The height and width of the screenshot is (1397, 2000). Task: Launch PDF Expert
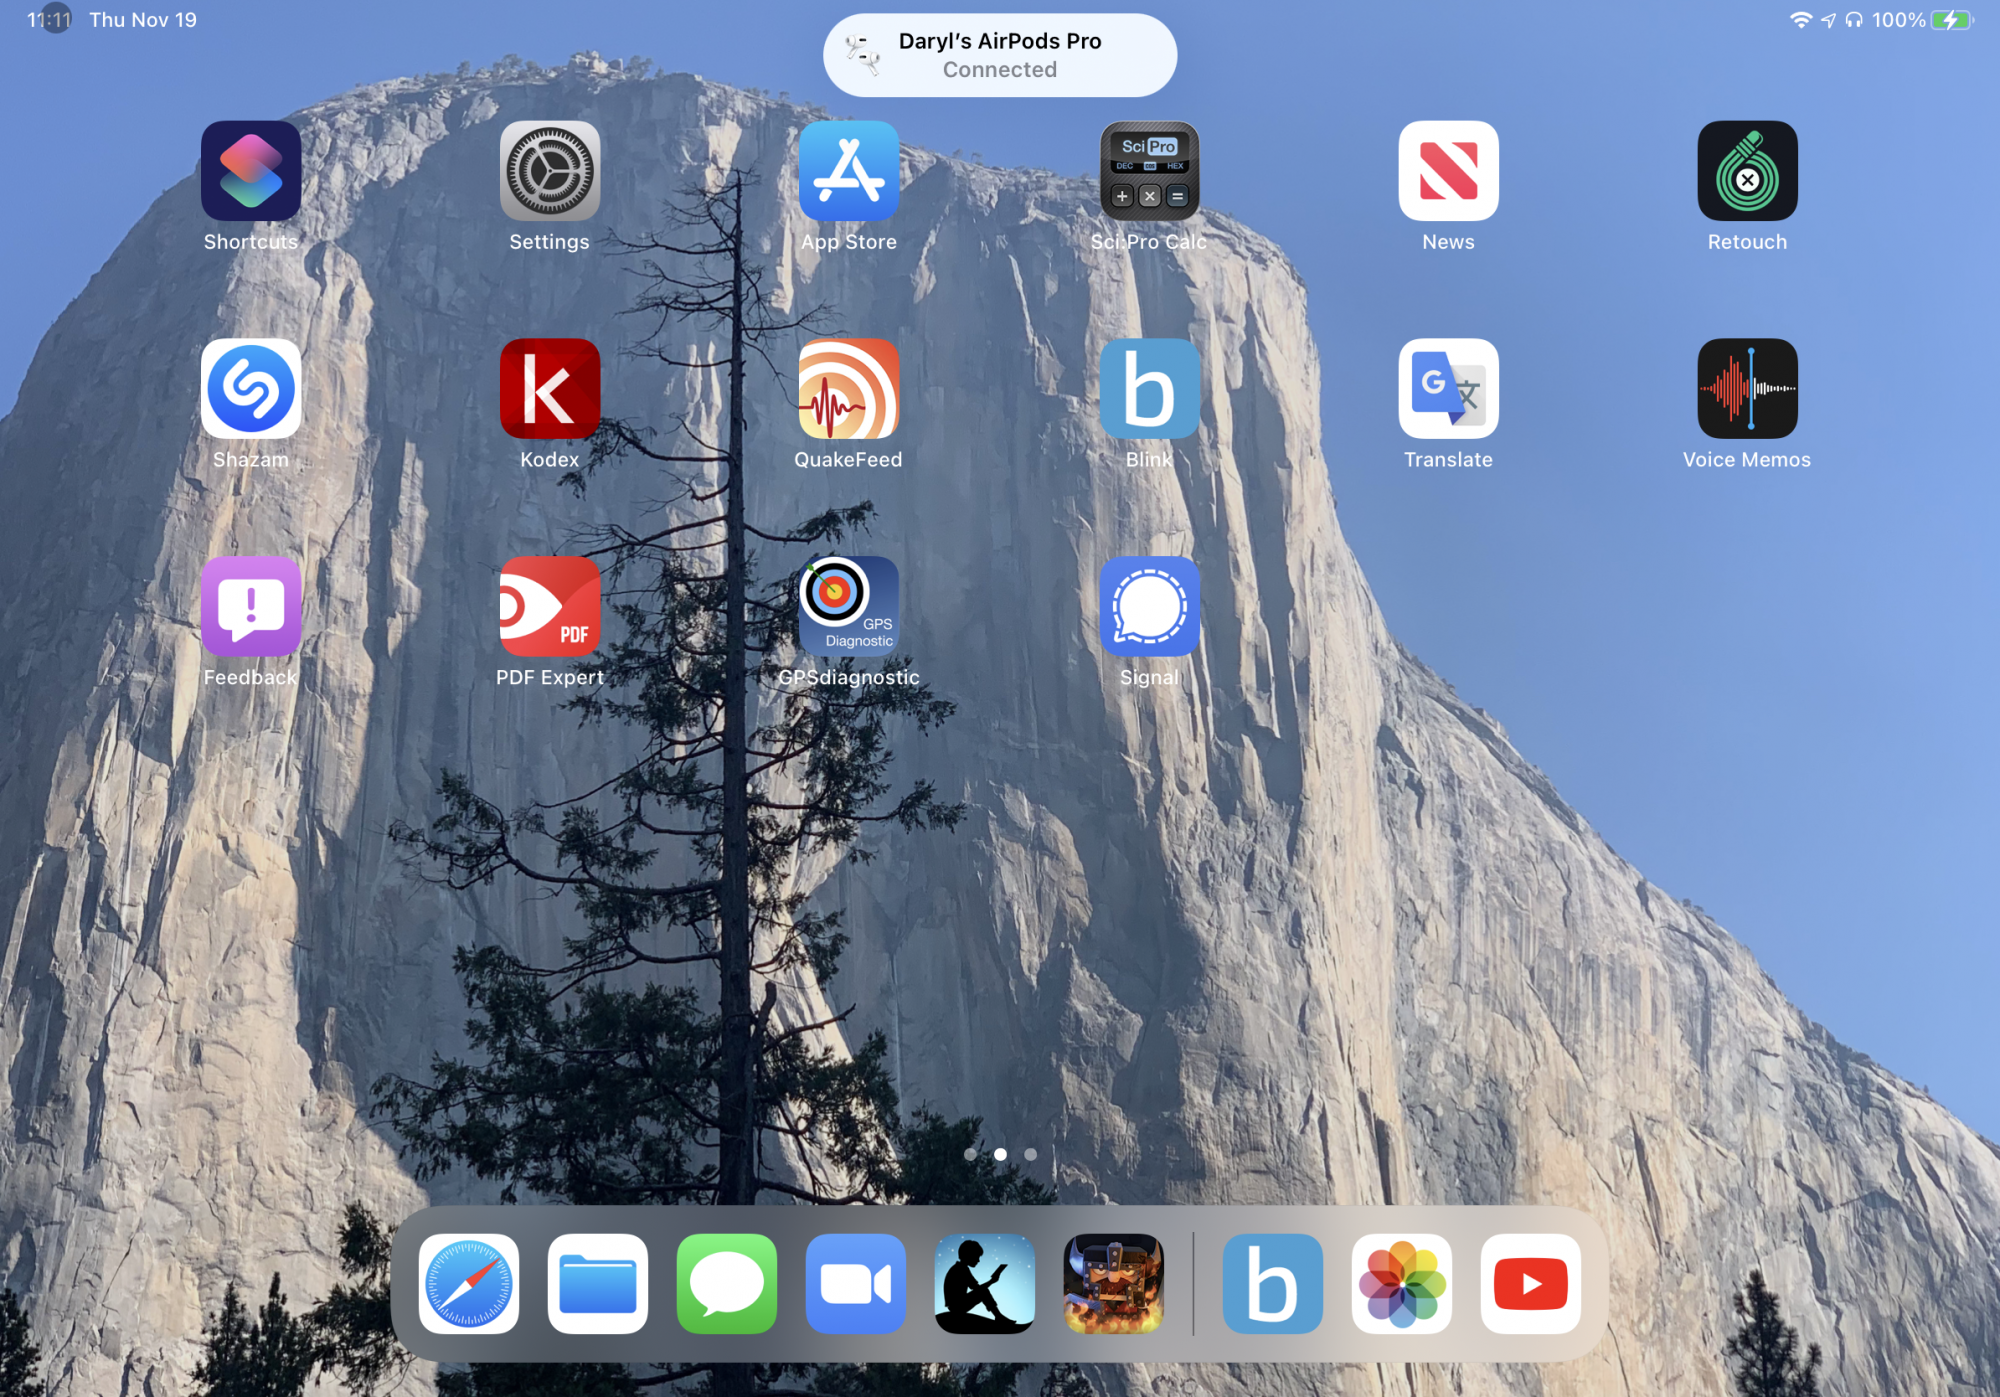549,607
